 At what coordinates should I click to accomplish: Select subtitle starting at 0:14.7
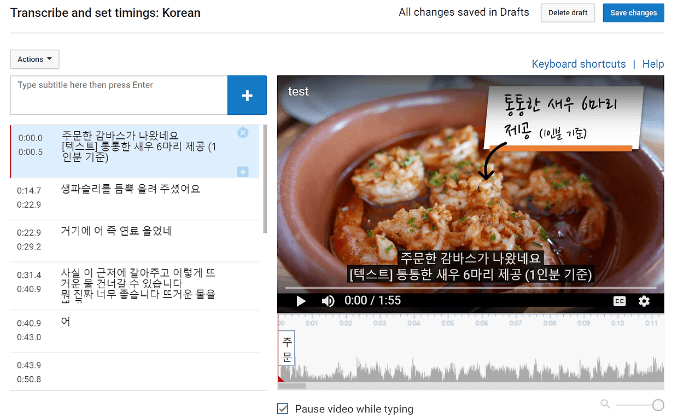pyautogui.click(x=134, y=198)
